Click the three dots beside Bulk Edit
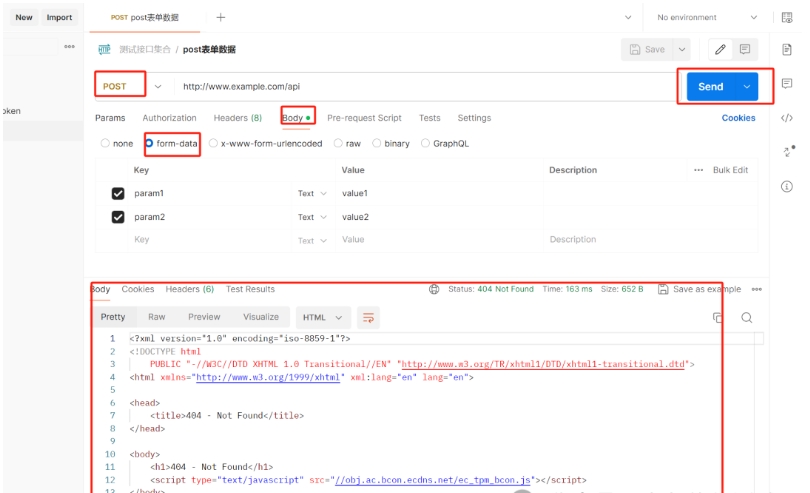Image resolution: width=810 pixels, height=493 pixels. click(698, 170)
